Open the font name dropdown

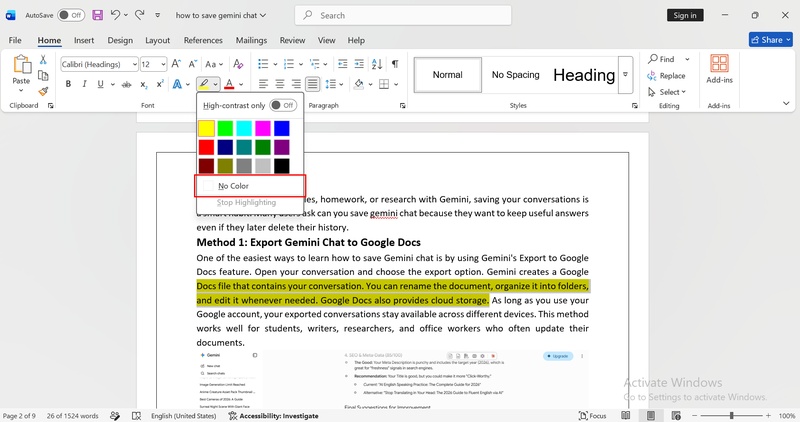[135, 64]
